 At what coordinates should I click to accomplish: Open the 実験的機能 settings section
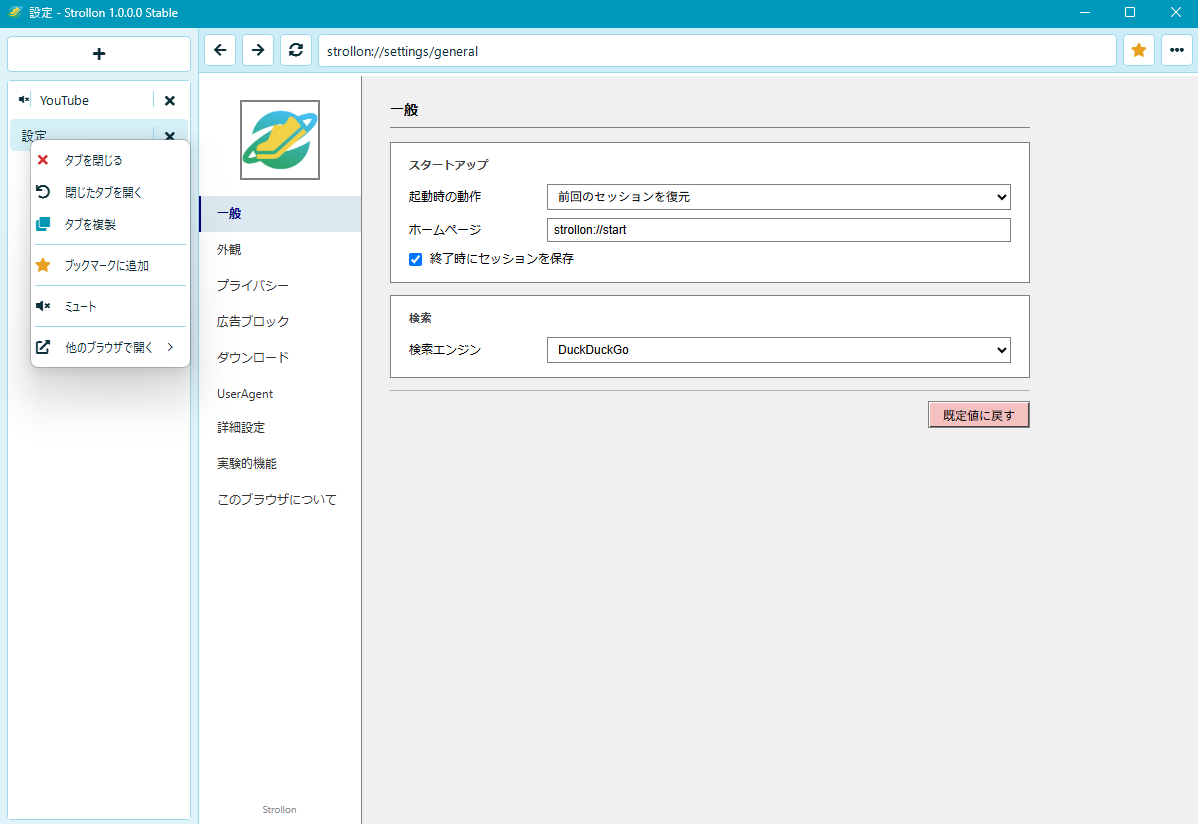[280, 464]
